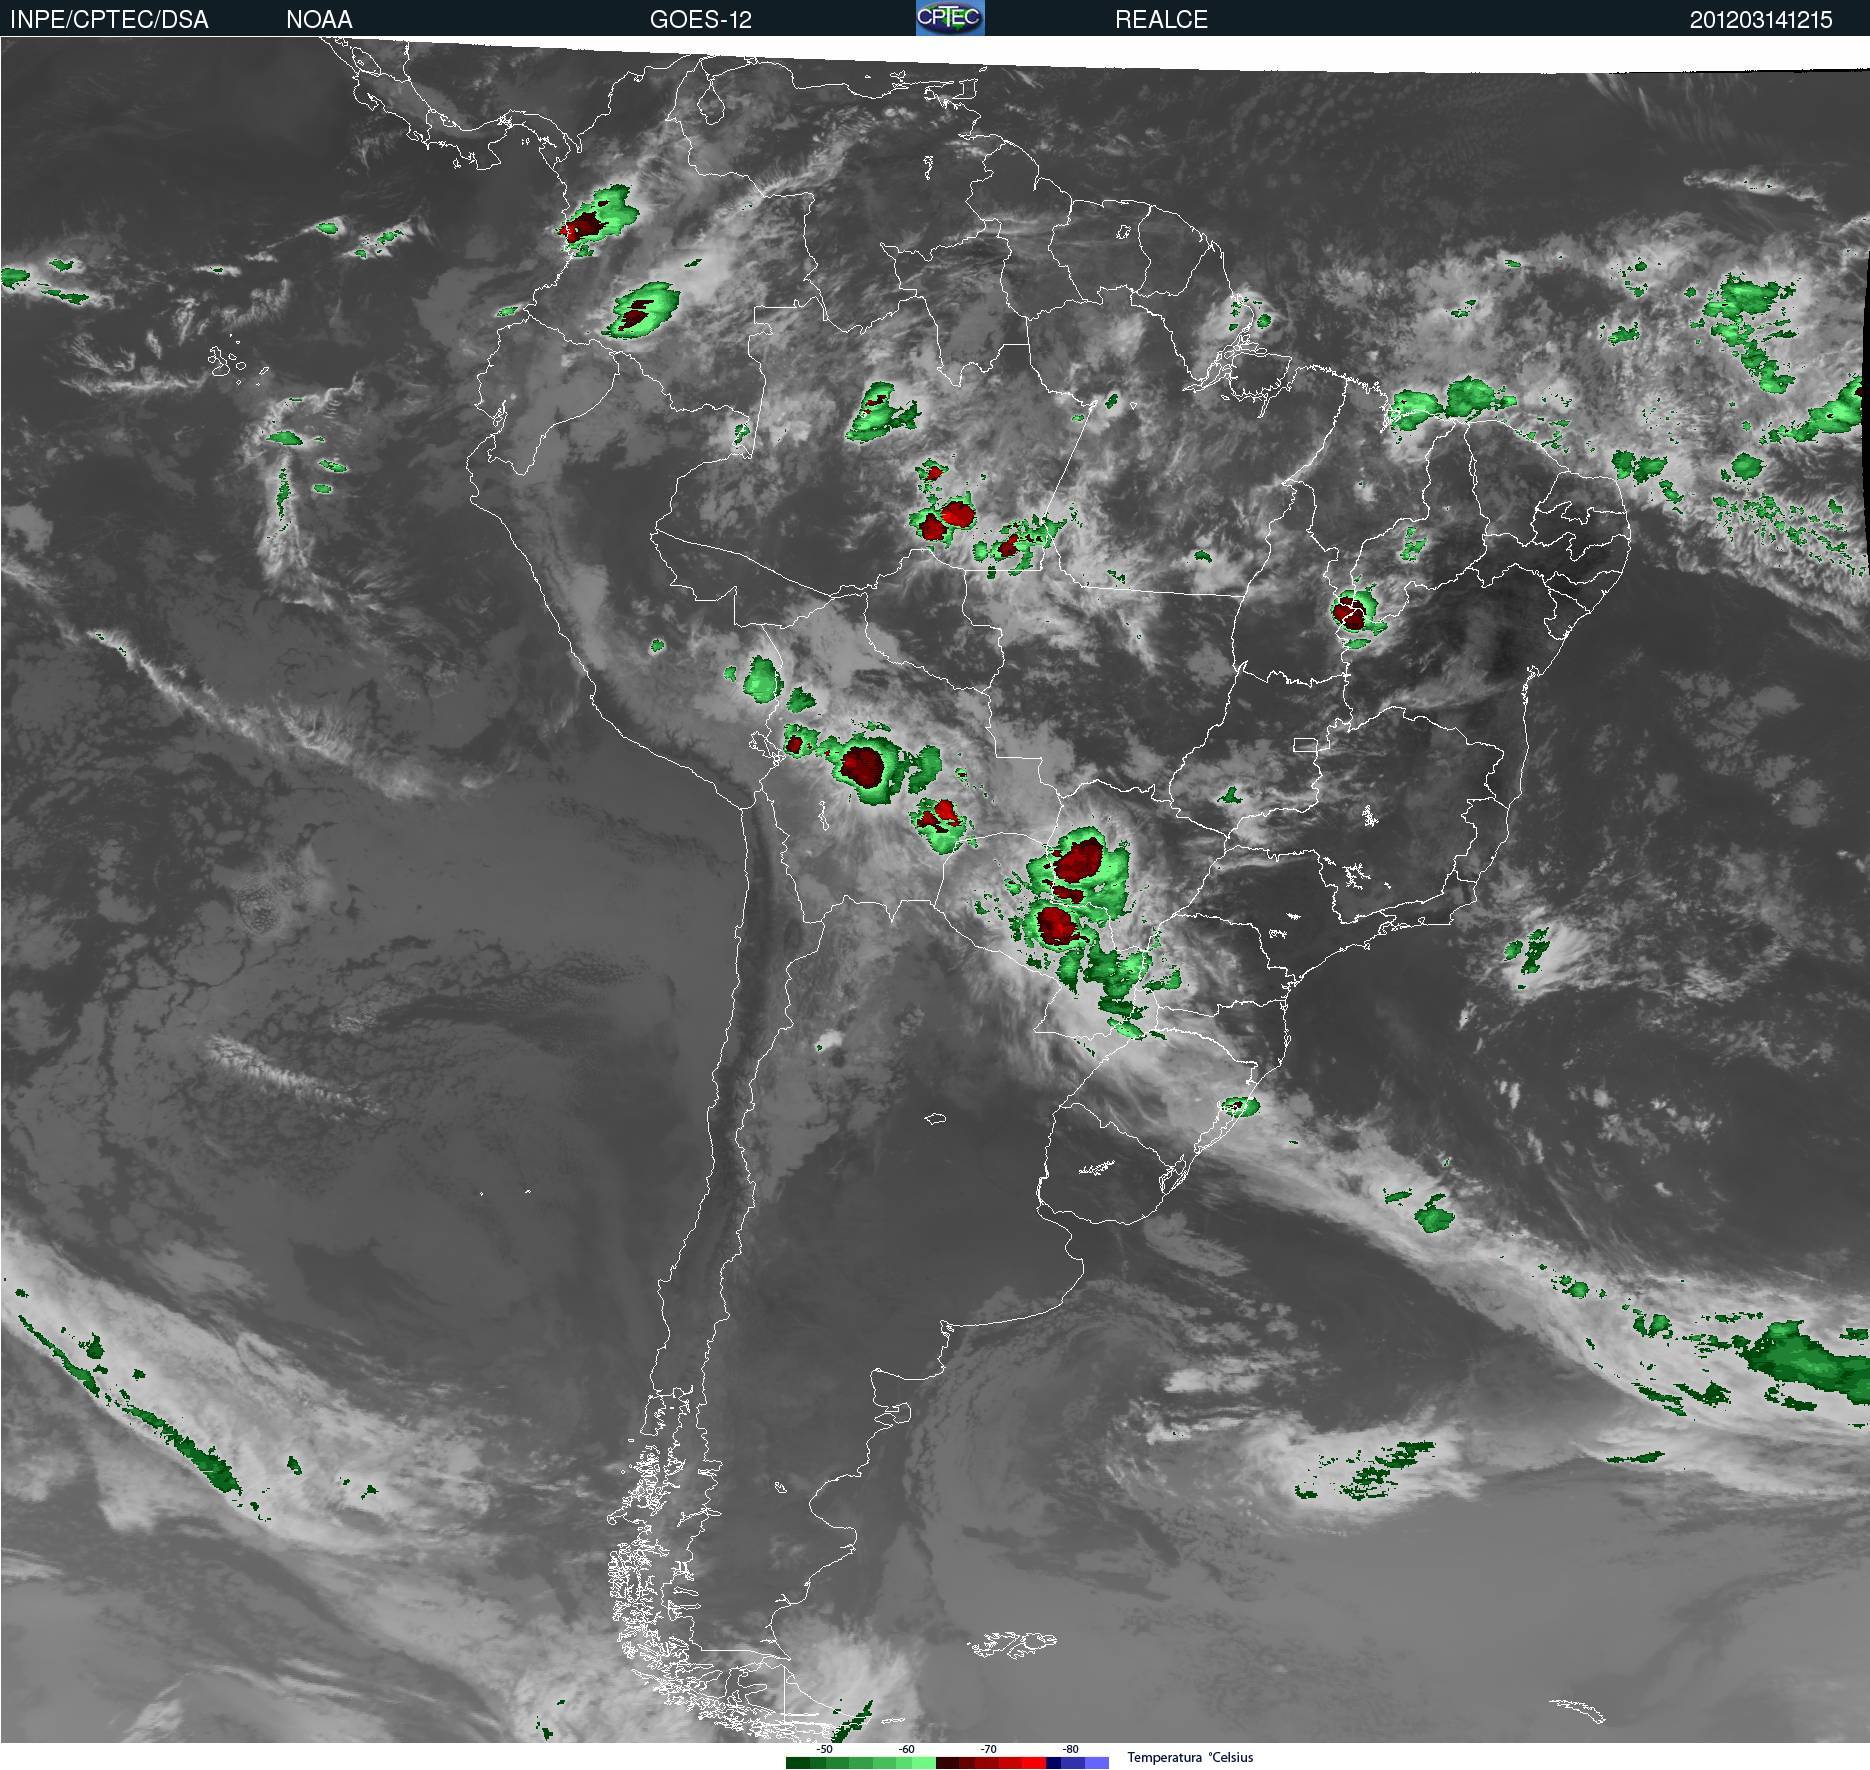The width and height of the screenshot is (1870, 1770).
Task: Click the NOAA label in the header
Action: point(319,20)
